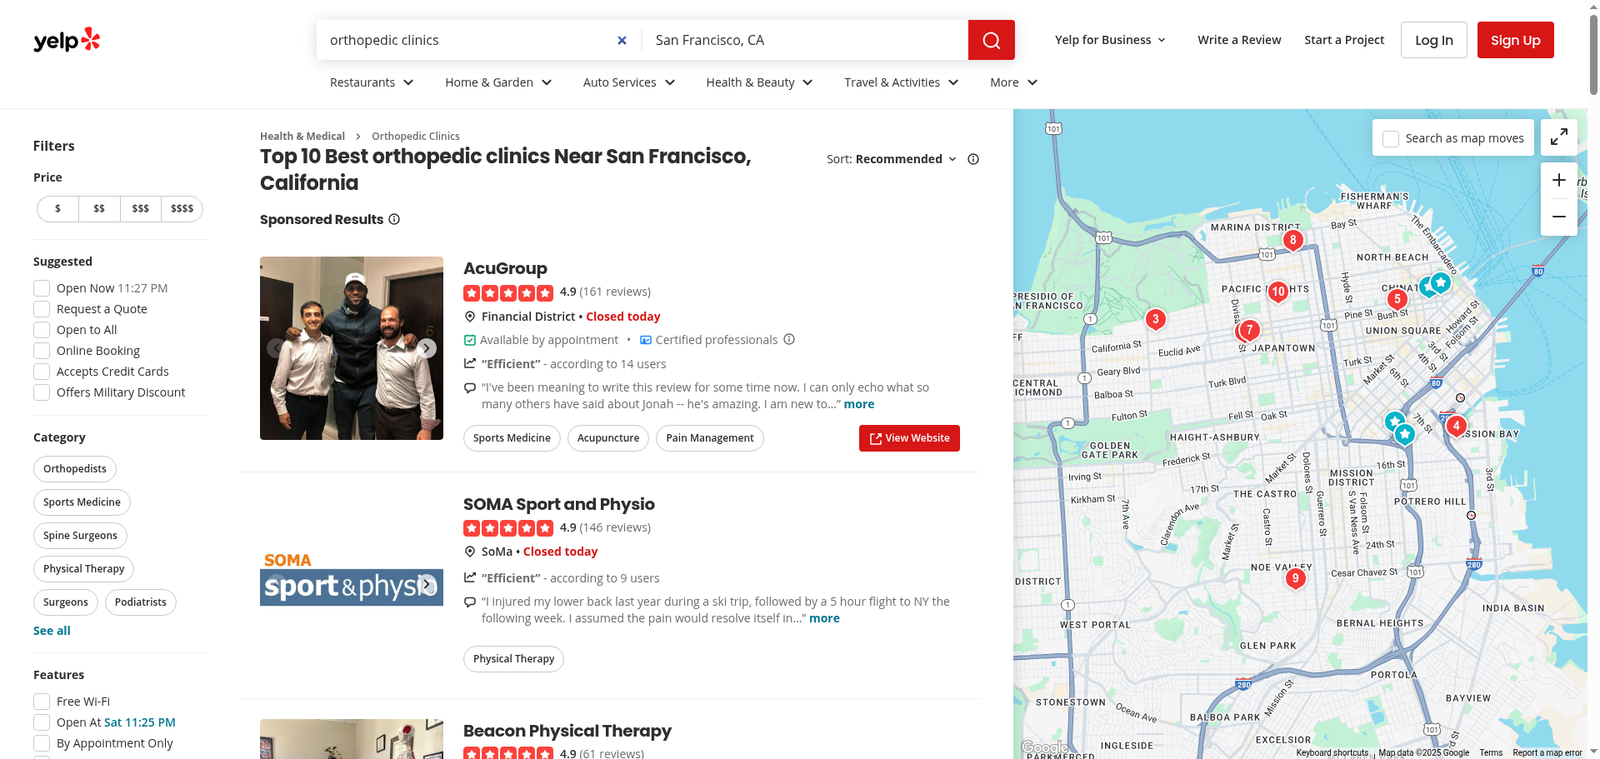Click the Sponsored Results info icon

point(394,219)
